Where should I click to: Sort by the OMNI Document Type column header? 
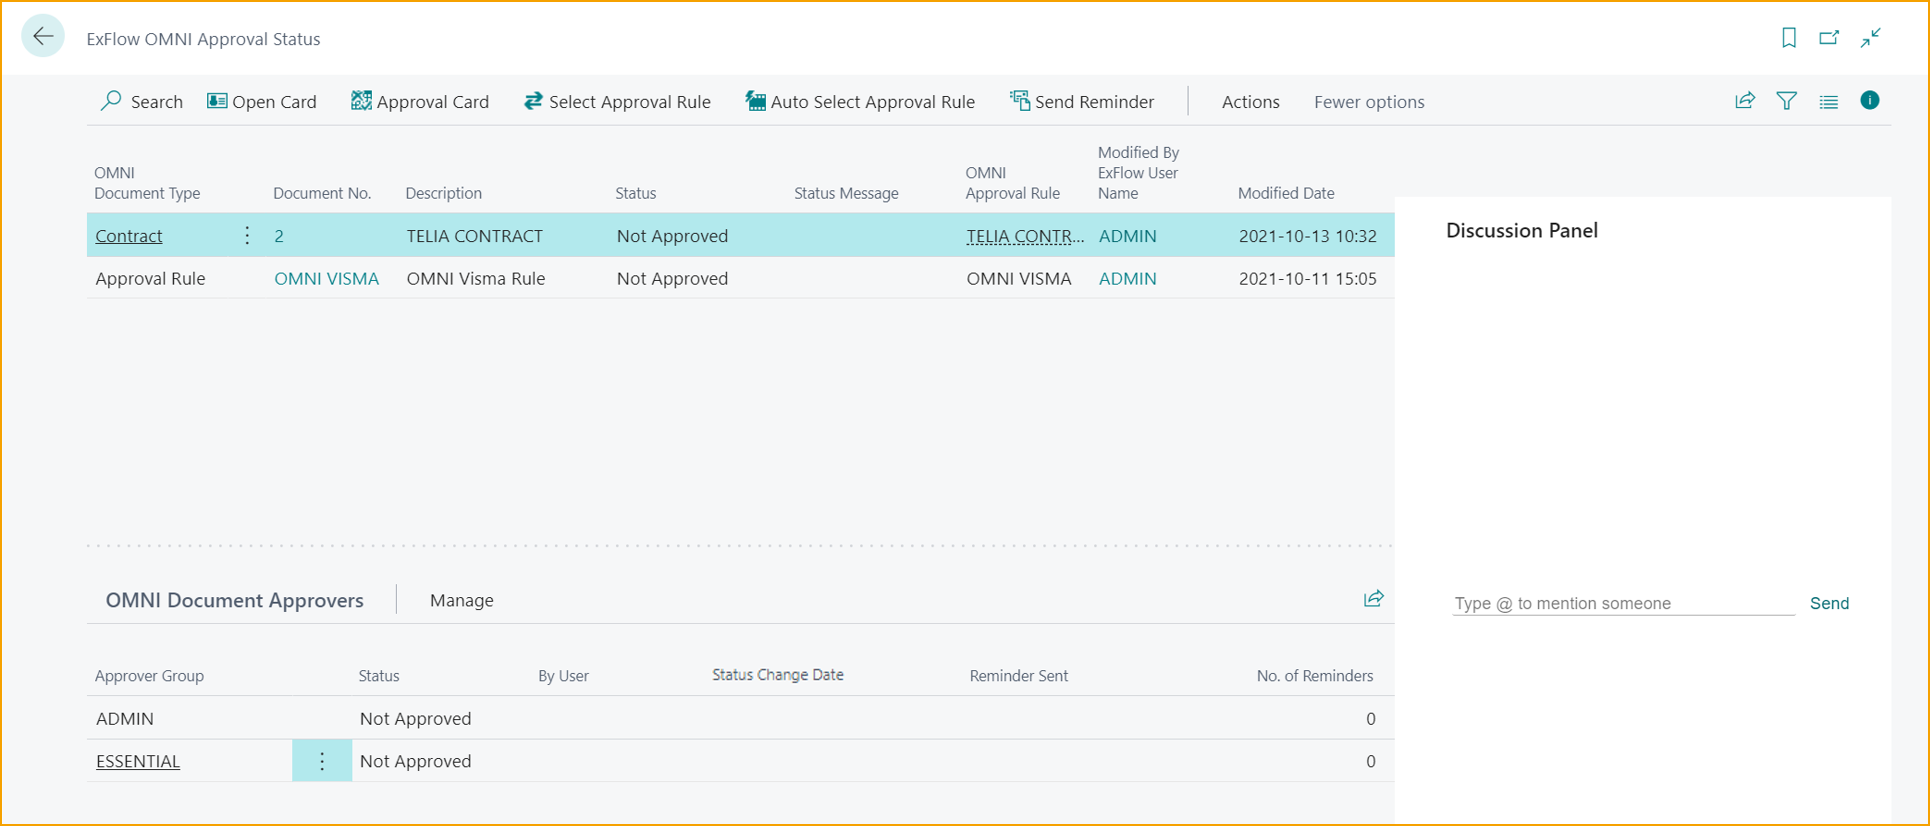[147, 183]
